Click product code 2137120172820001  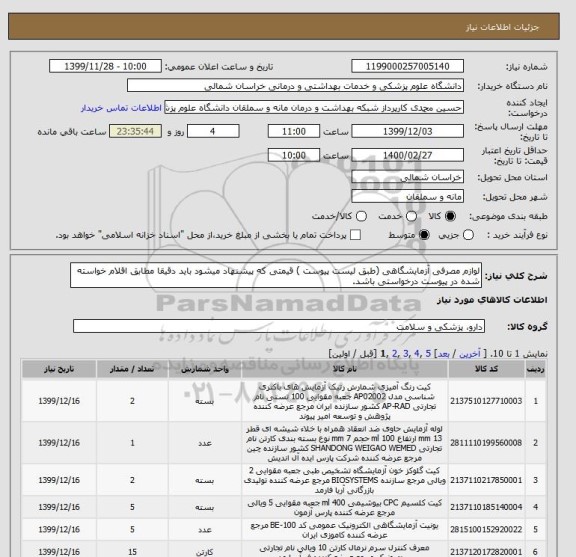coord(486,552)
